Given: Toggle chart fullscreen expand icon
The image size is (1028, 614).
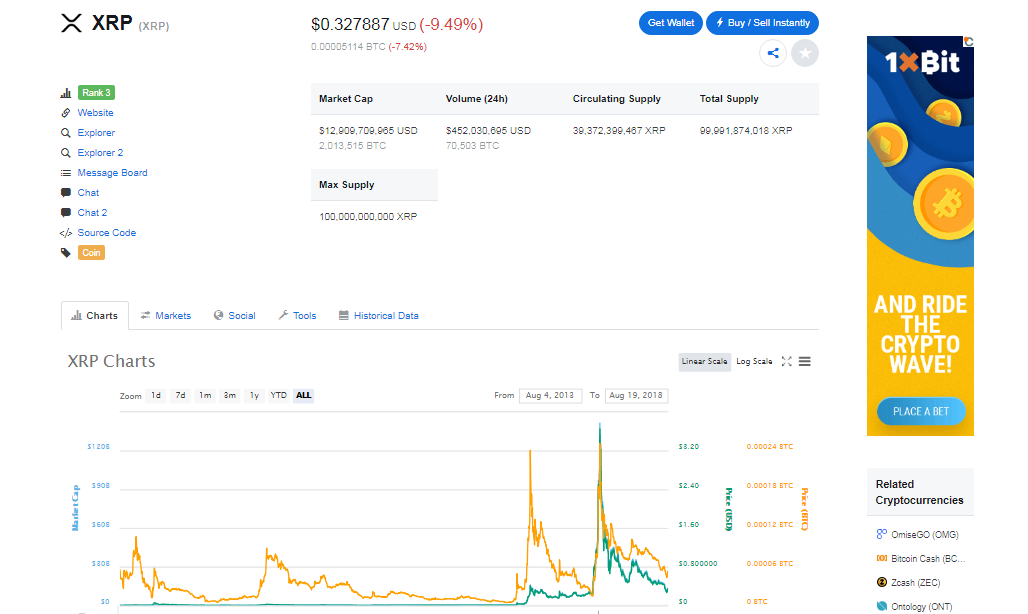Looking at the screenshot, I should pos(787,361).
